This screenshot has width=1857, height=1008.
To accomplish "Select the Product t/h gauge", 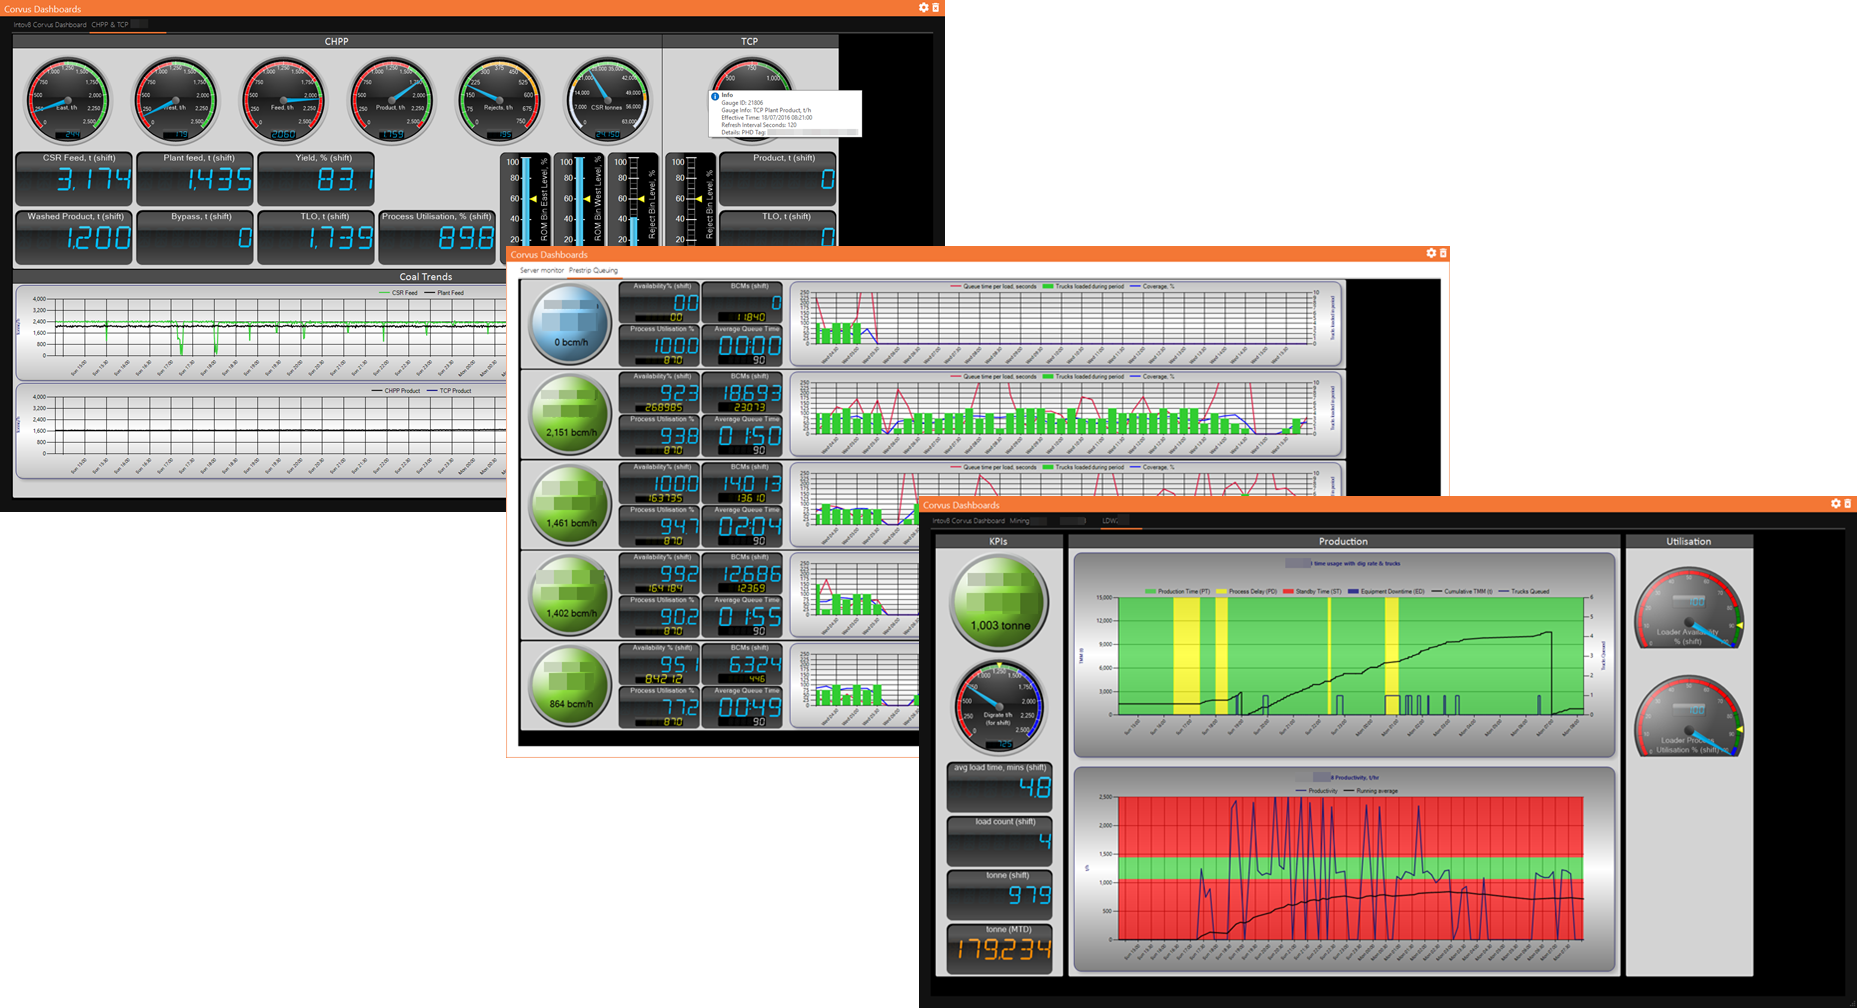I will point(391,100).
